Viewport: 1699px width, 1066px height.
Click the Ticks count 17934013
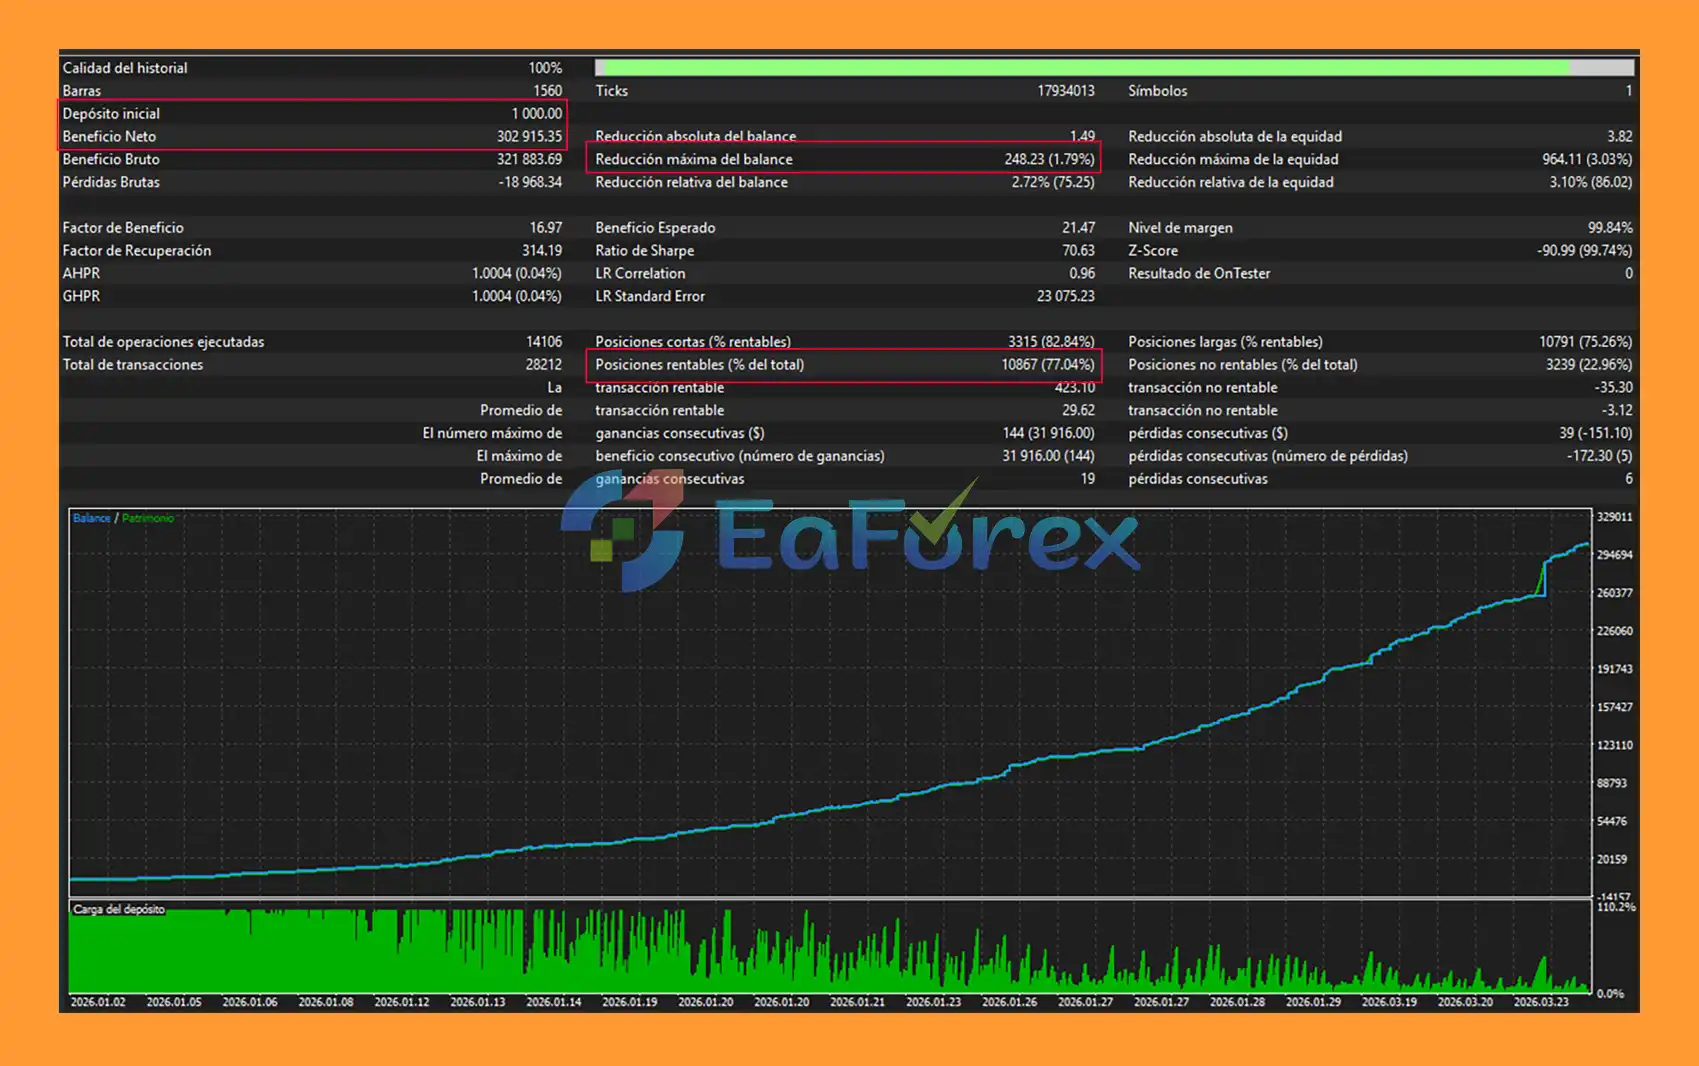1065,91
